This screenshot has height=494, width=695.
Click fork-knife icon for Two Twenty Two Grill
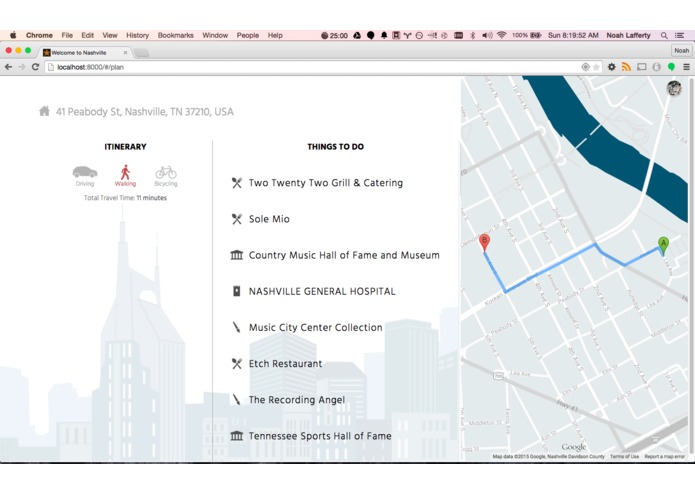237,183
